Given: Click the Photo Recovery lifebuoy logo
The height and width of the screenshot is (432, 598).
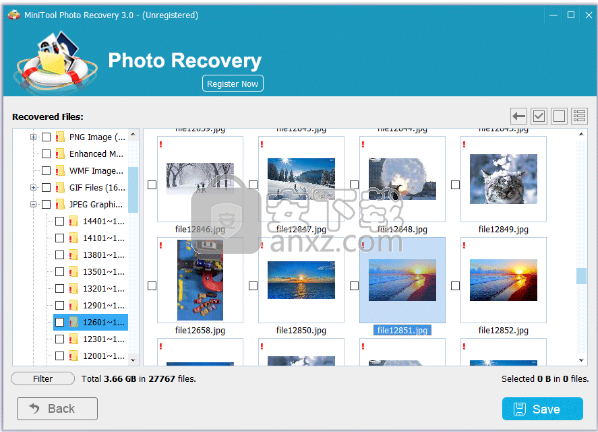Looking at the screenshot, I should [56, 62].
